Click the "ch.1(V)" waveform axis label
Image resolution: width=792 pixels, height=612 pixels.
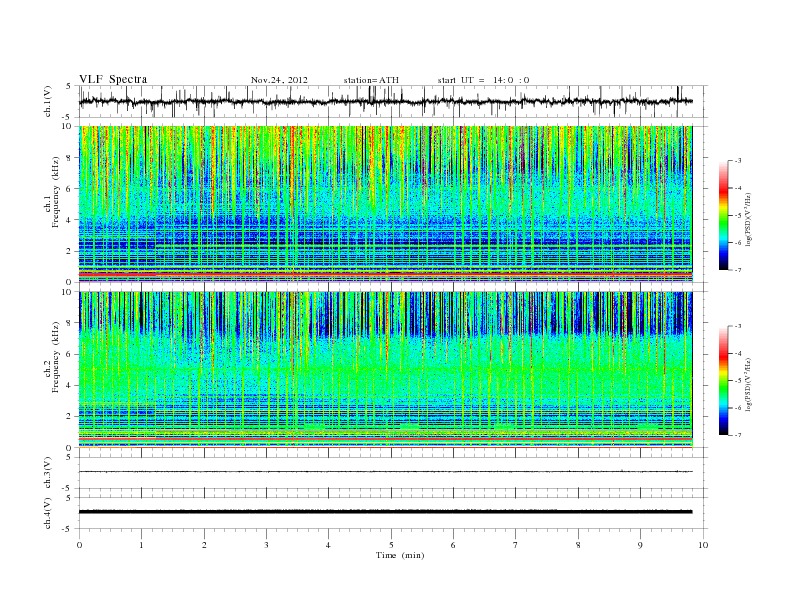pos(48,101)
